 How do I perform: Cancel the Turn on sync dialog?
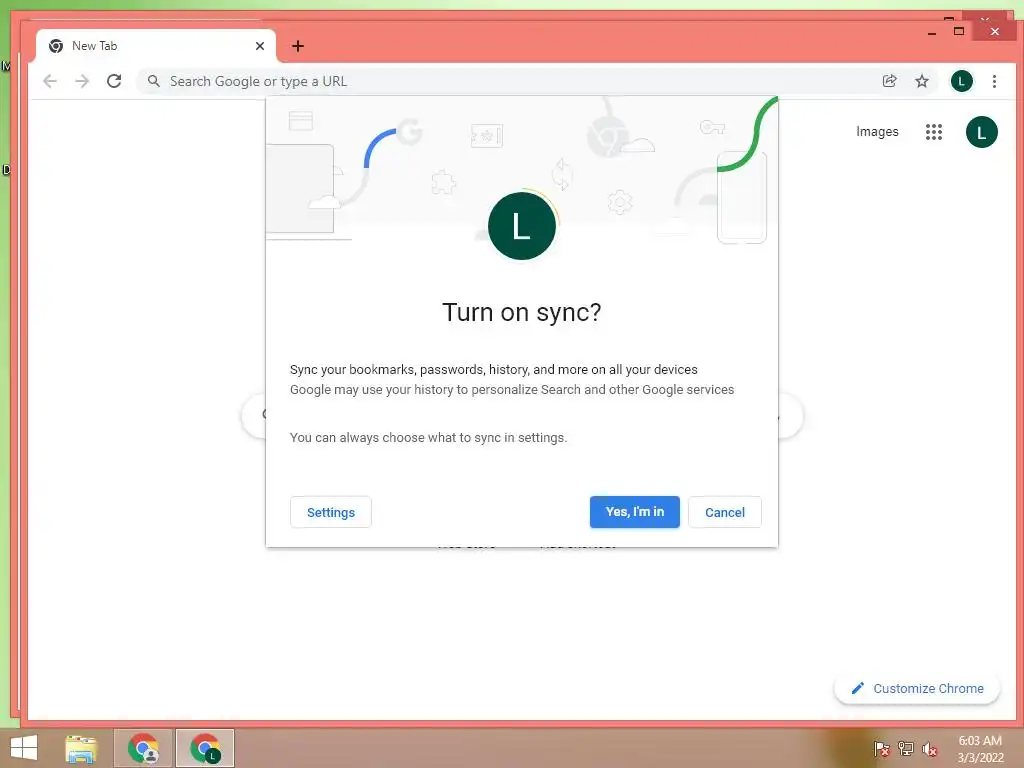pyautogui.click(x=725, y=512)
